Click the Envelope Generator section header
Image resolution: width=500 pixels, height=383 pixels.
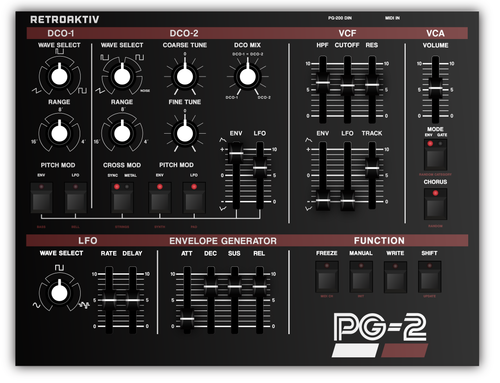coord(223,241)
